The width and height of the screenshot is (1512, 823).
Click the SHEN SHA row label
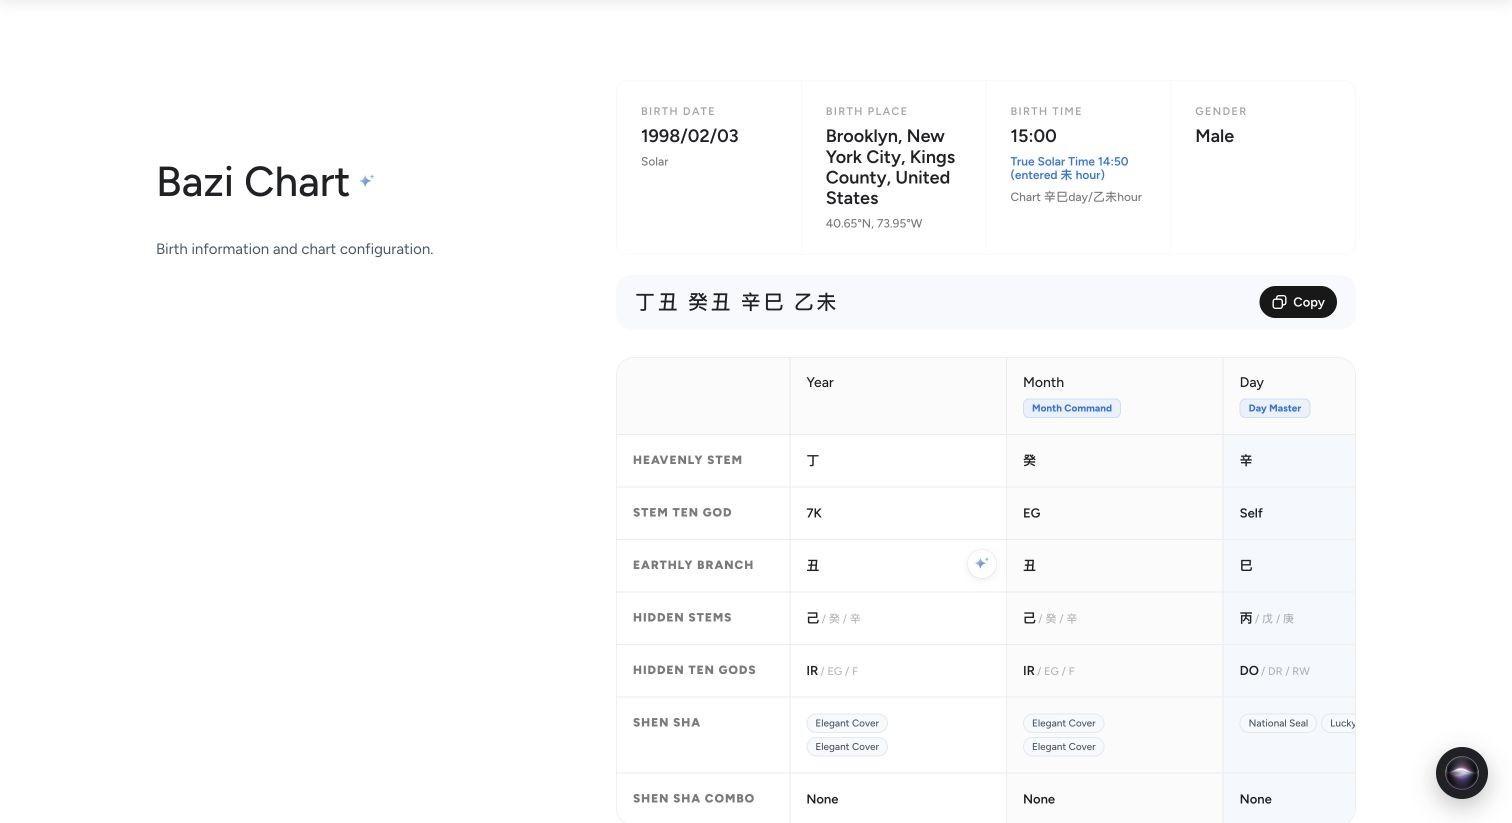click(x=666, y=722)
